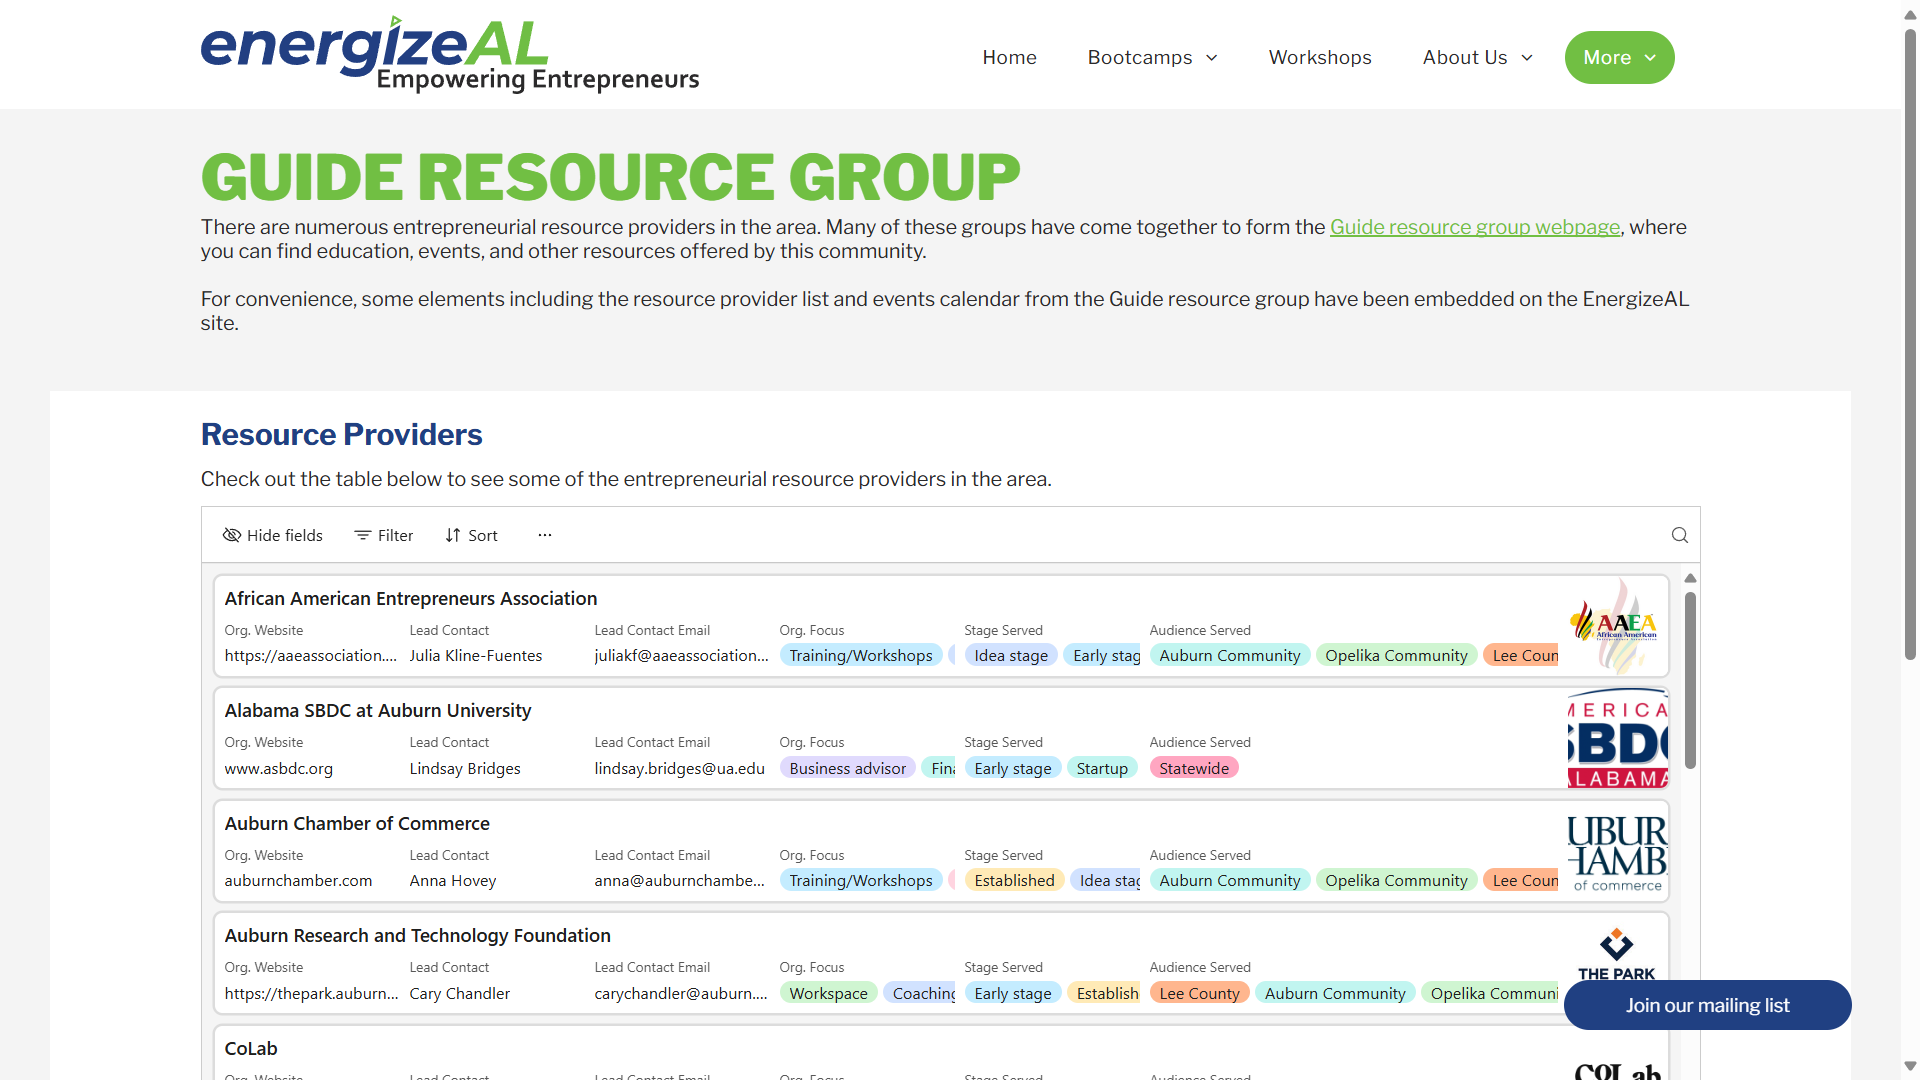Open the Workshops menu item

(1320, 58)
